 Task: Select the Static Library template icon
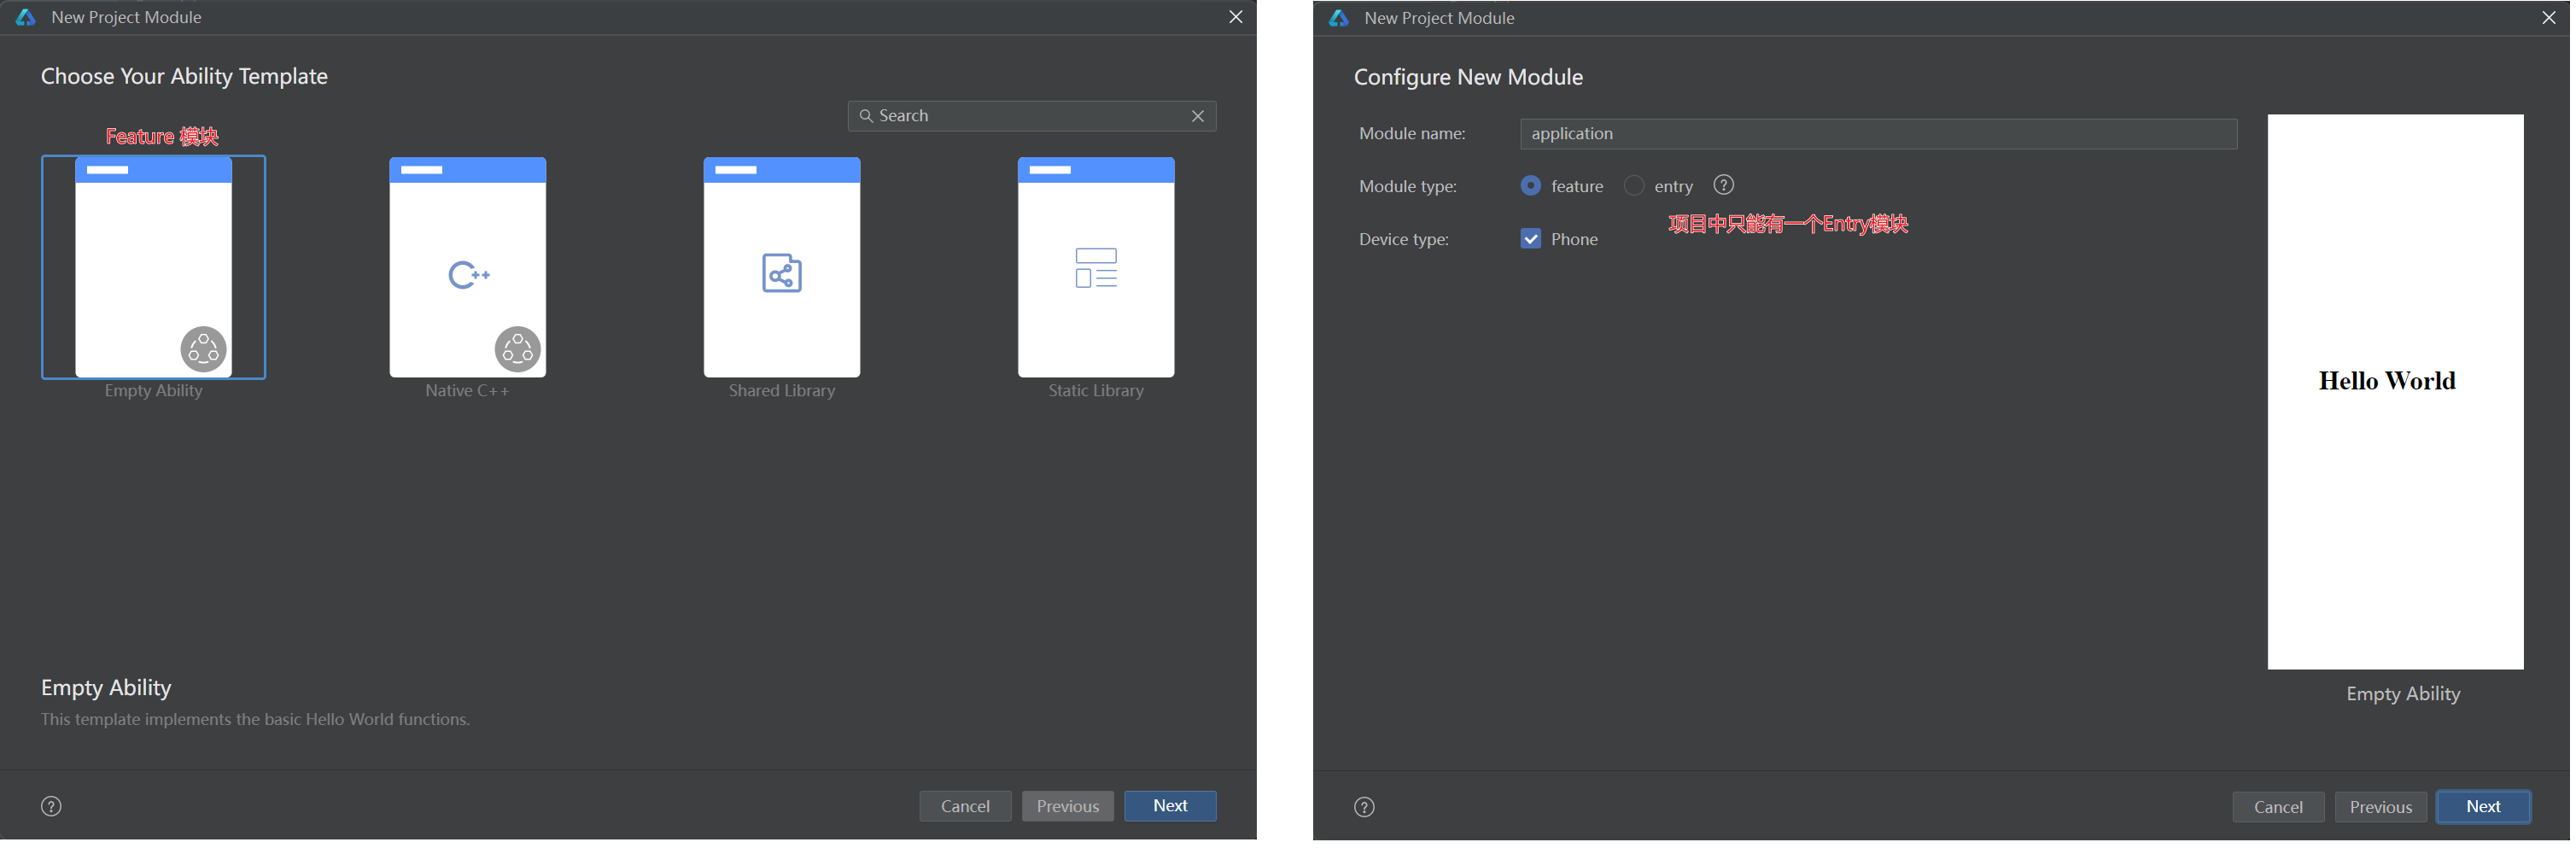coord(1096,267)
